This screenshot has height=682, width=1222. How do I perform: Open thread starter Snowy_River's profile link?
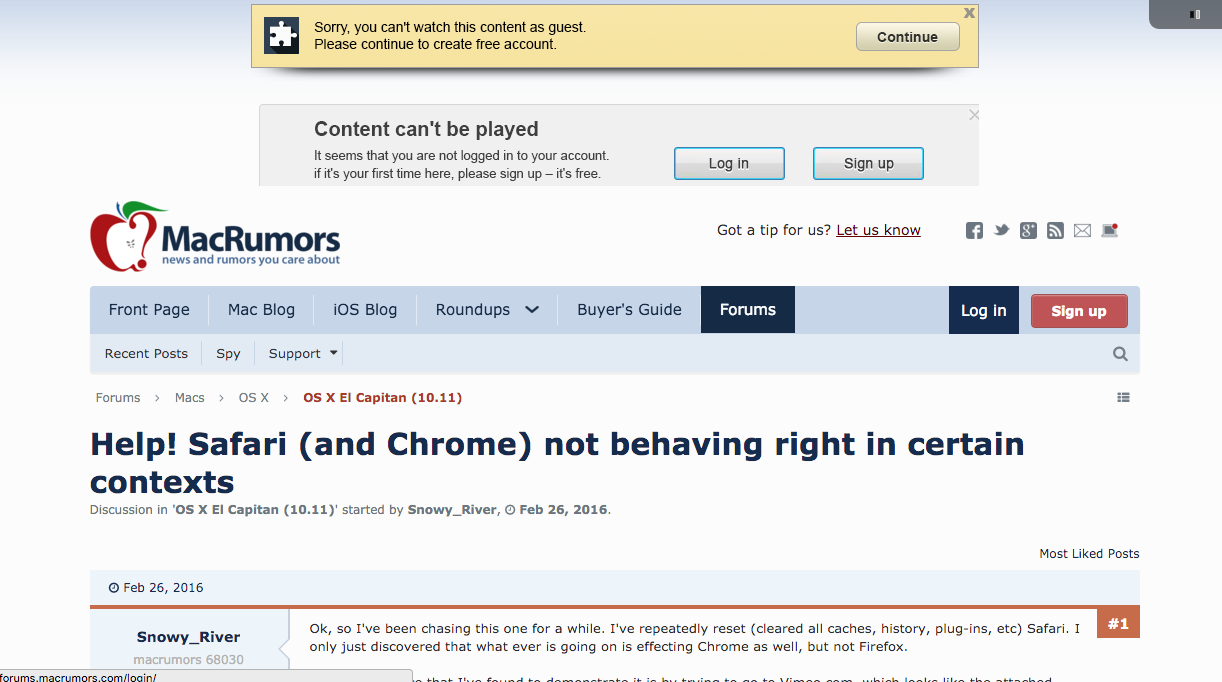(x=452, y=510)
